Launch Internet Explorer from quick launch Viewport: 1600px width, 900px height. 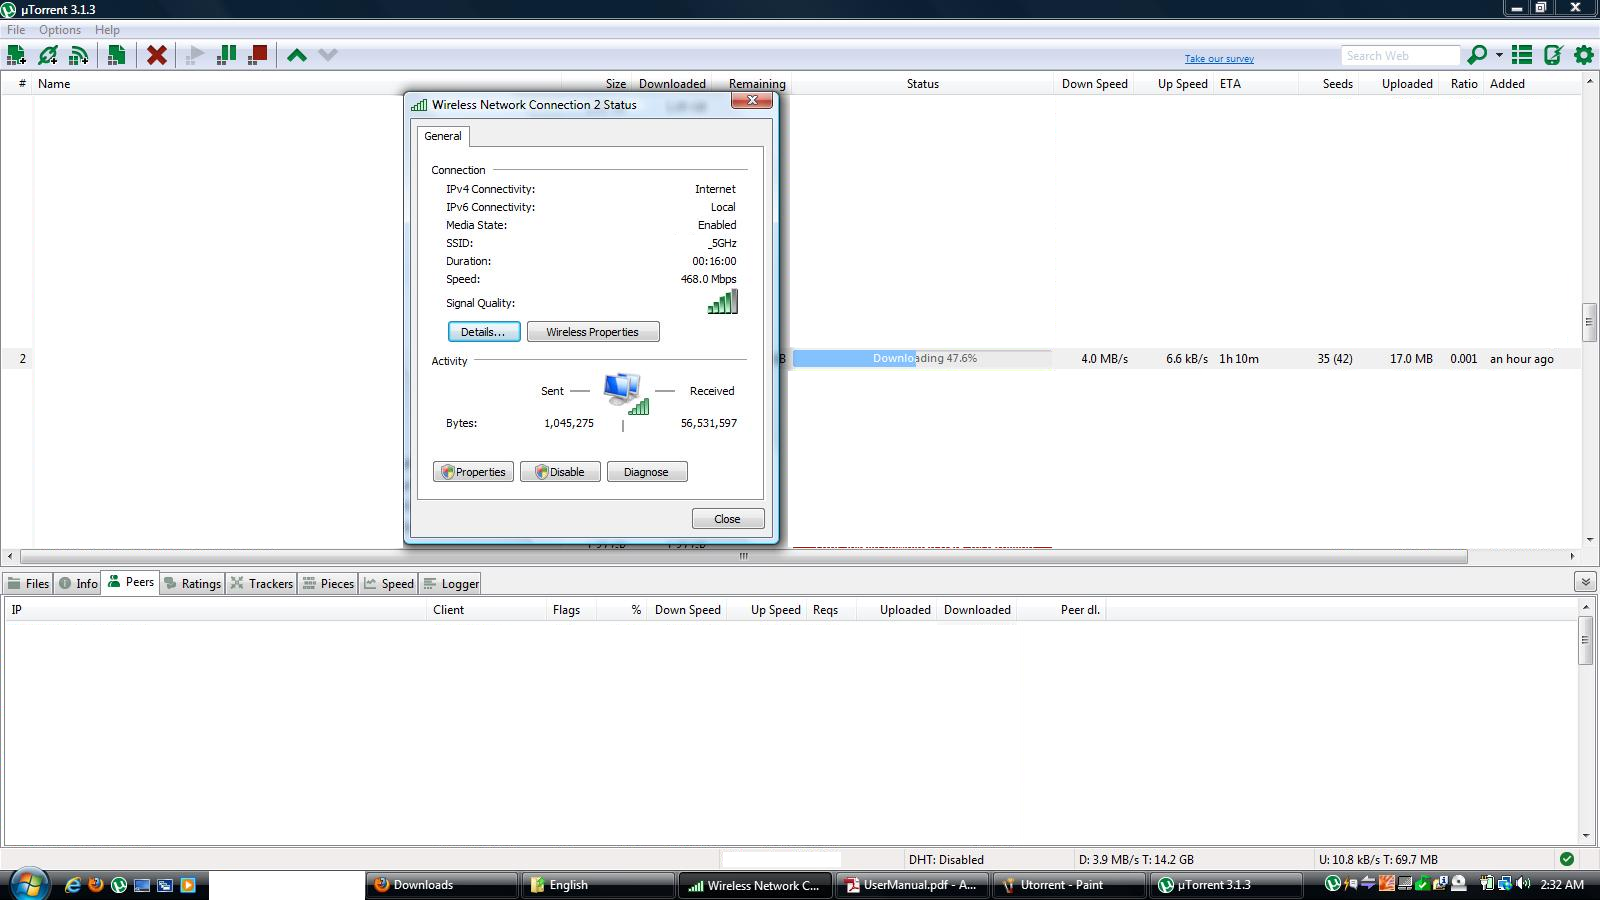pos(73,885)
